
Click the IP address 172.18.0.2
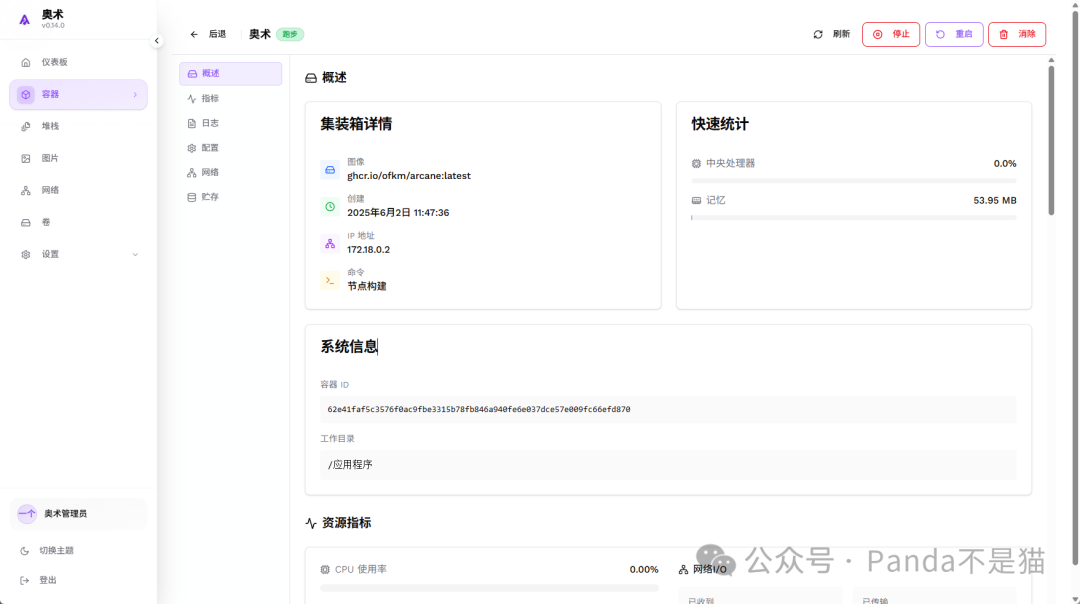tap(368, 249)
